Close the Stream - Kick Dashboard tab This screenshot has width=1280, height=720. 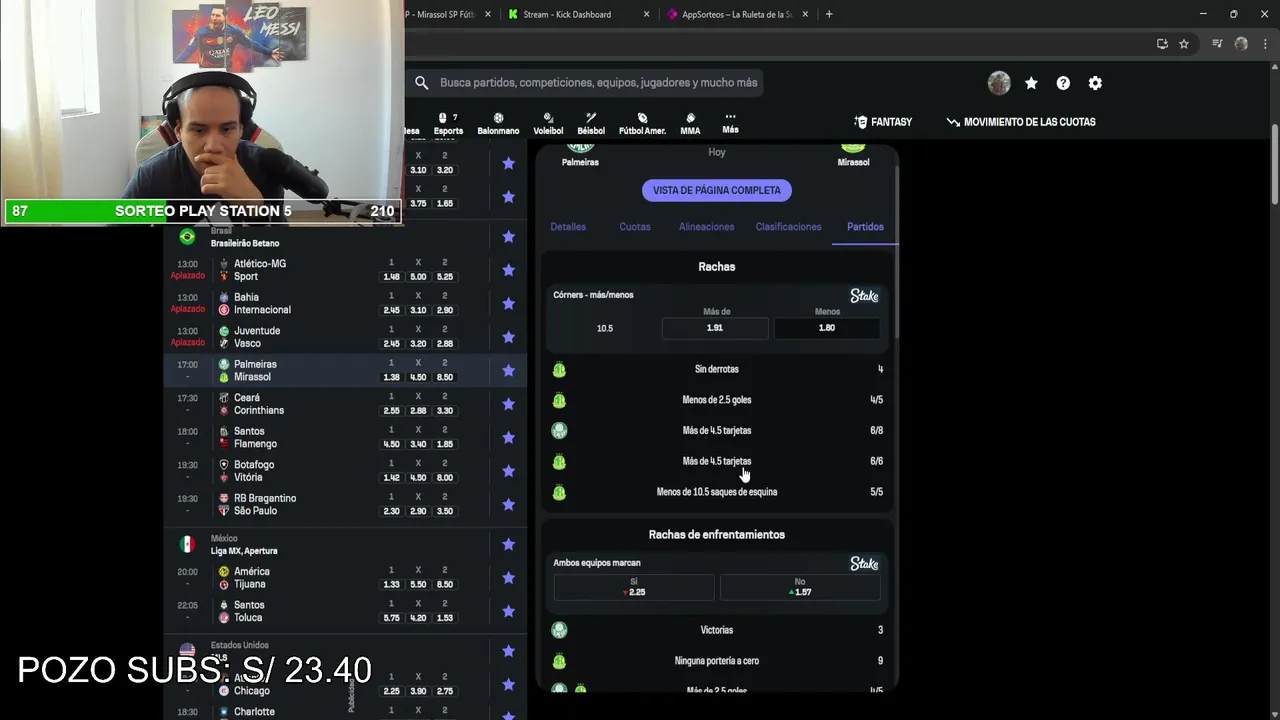point(647,14)
